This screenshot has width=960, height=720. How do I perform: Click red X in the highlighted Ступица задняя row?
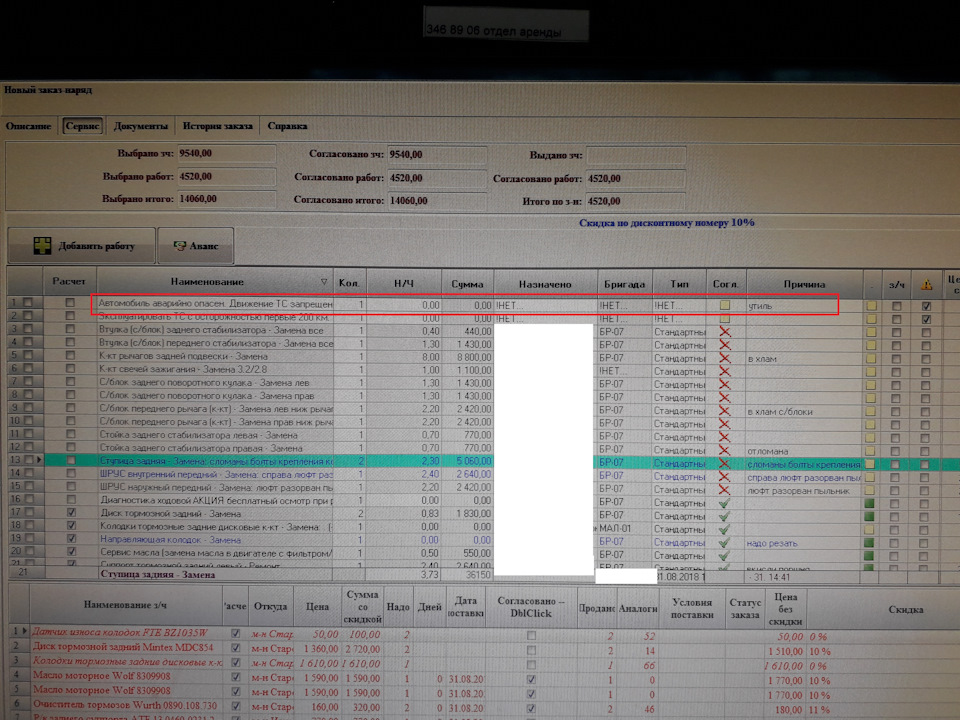(x=725, y=463)
